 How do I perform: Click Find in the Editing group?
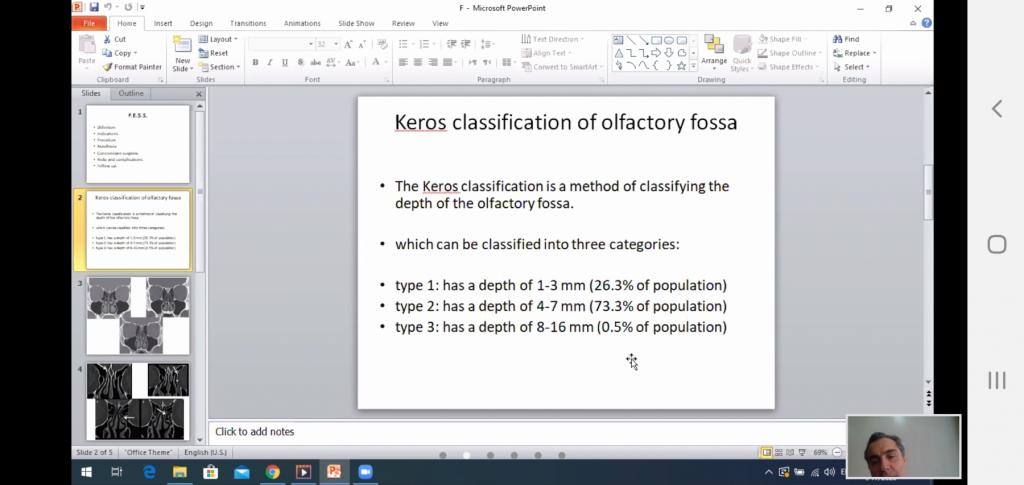845,39
